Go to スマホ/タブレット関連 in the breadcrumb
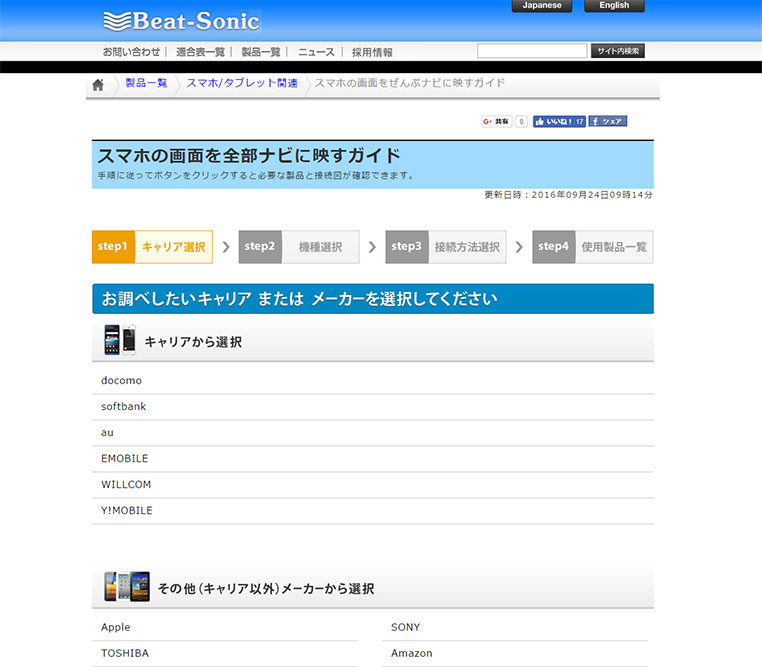Screen dimensions: 762x667 (242, 83)
